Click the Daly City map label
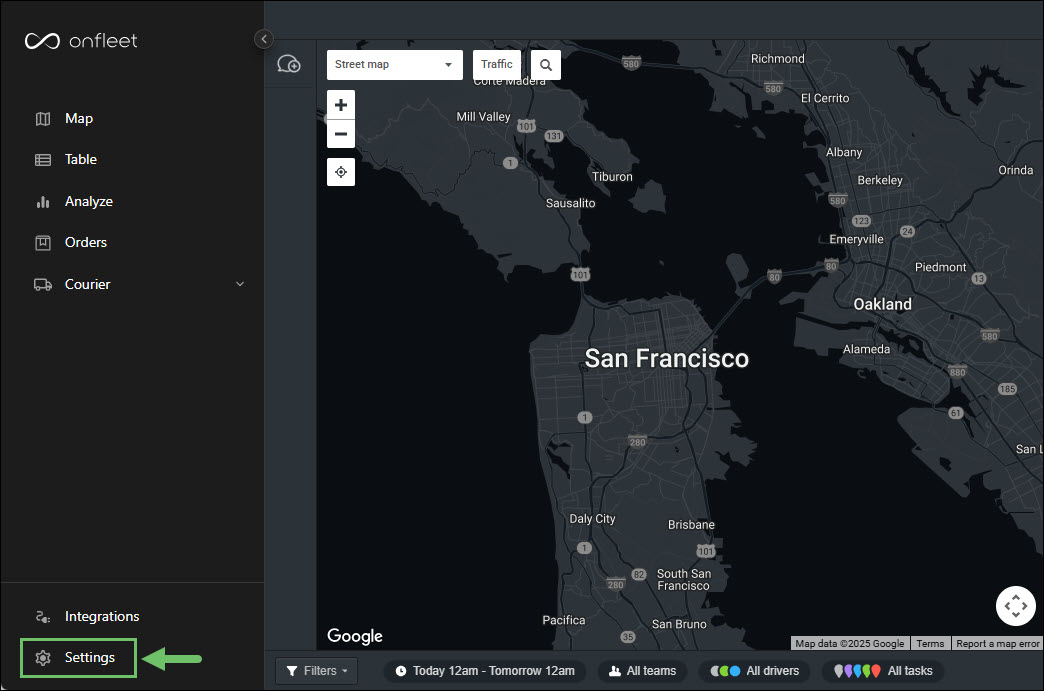The image size is (1044, 691). 592,519
